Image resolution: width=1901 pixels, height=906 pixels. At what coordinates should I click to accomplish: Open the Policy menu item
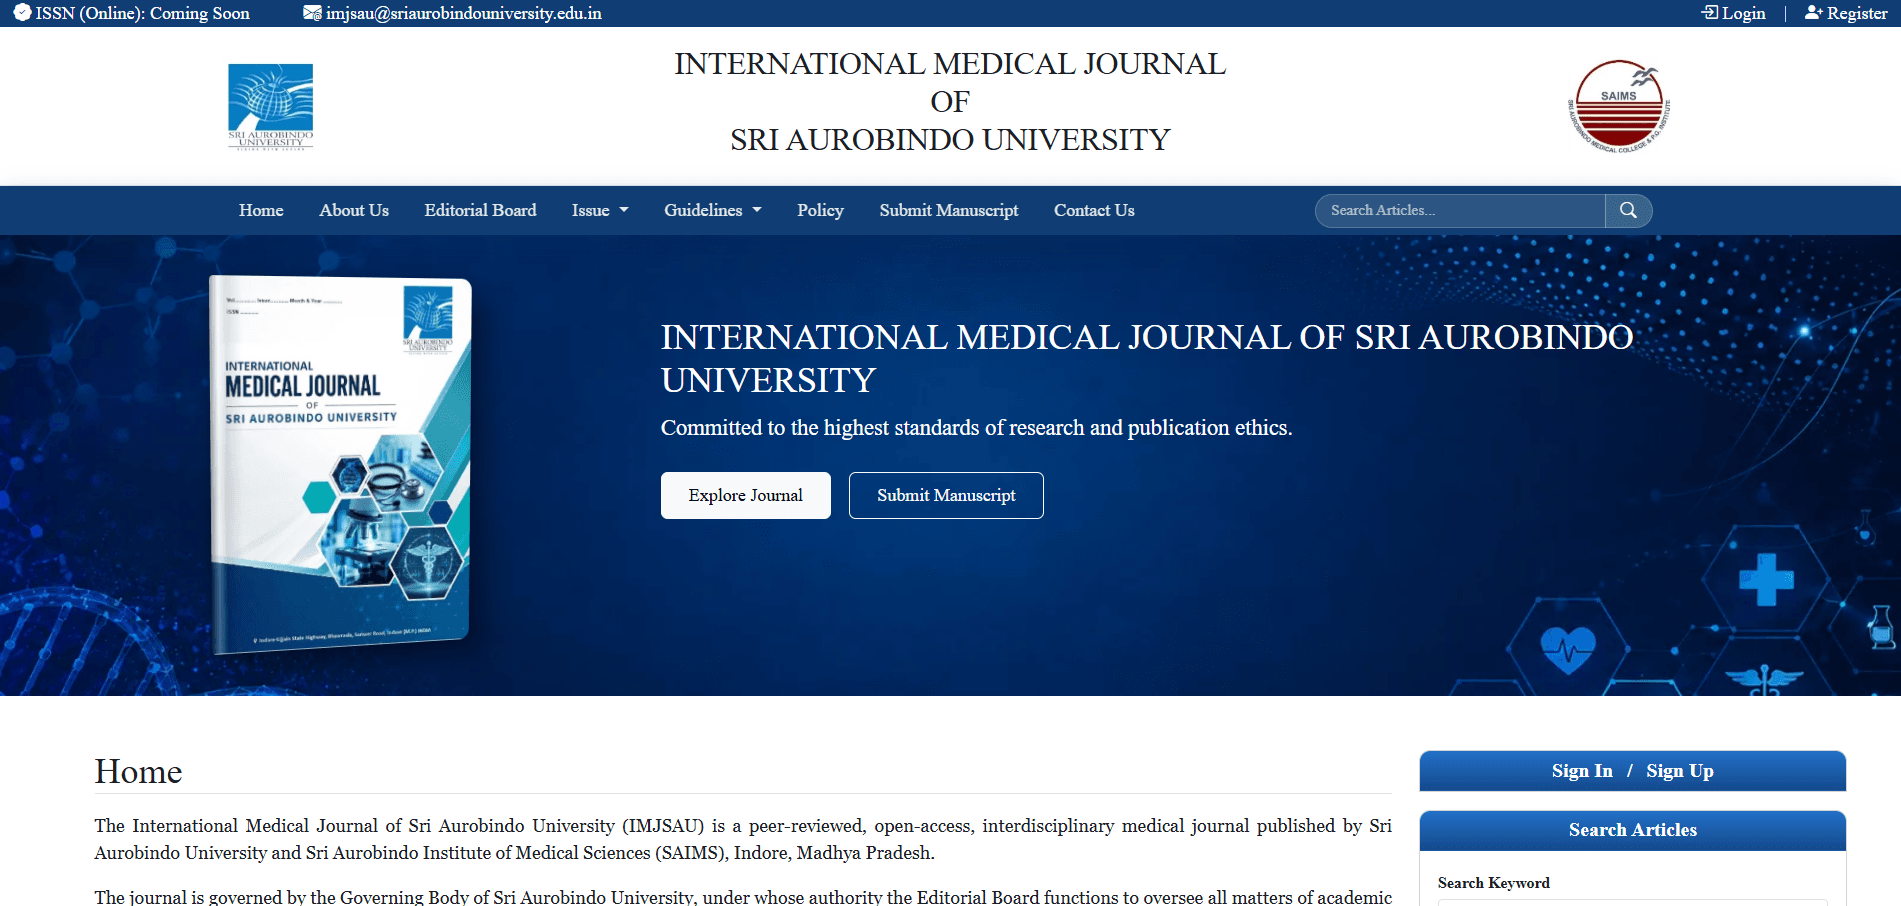click(x=820, y=210)
